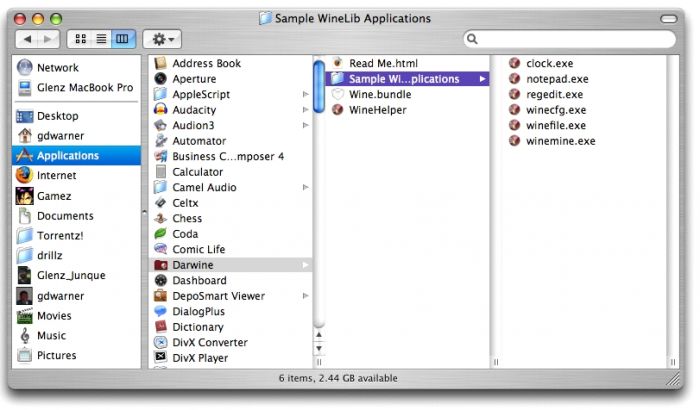Expand Audacity folder arrow
This screenshot has width=700, height=410.
305,110
